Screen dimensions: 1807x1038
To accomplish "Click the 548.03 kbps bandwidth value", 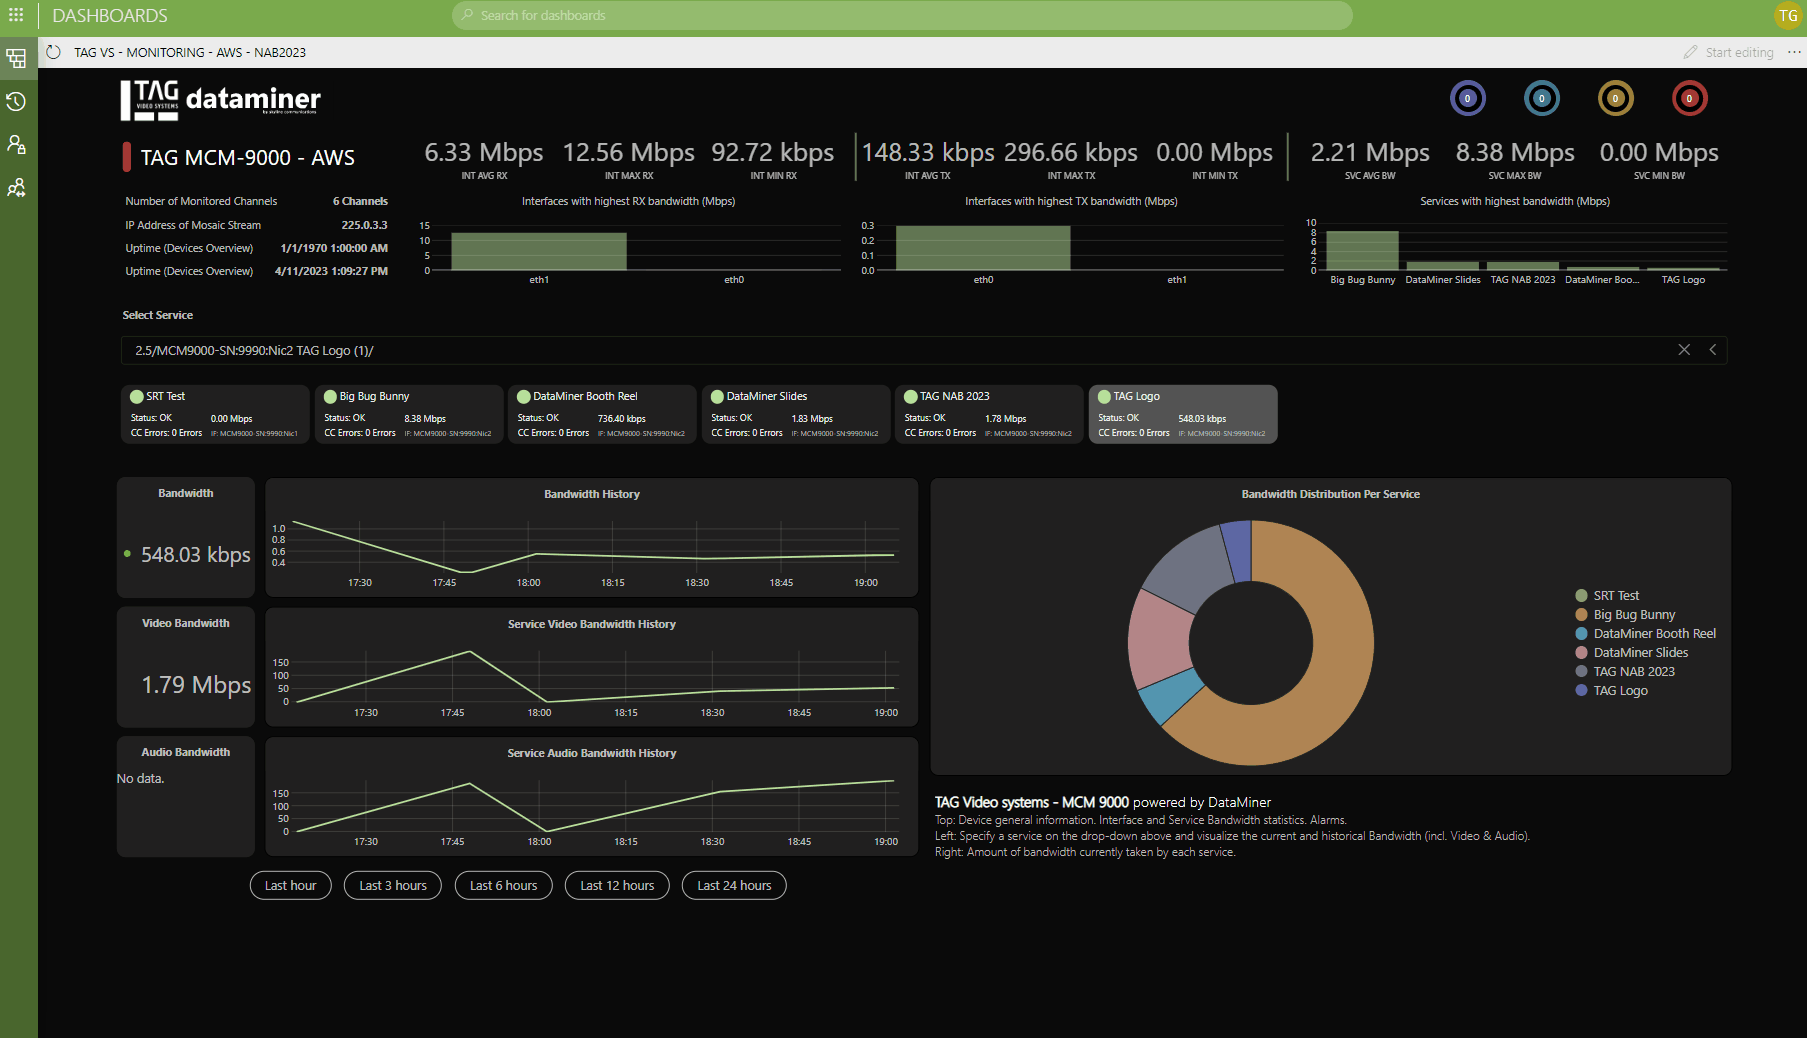I will point(195,554).
